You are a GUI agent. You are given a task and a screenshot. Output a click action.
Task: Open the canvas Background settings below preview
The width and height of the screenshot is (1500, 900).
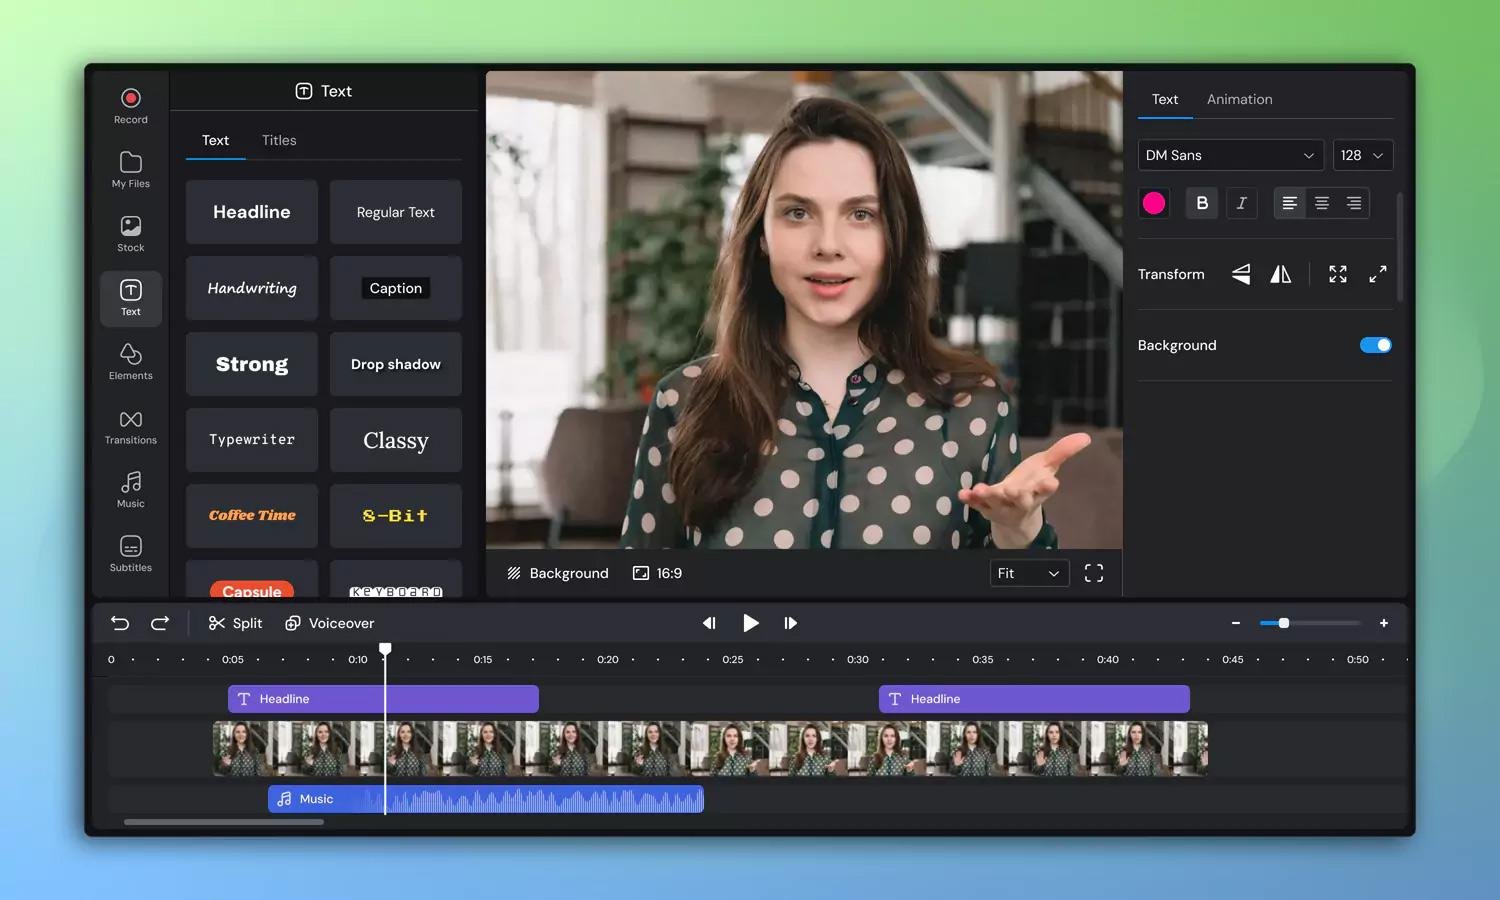557,573
